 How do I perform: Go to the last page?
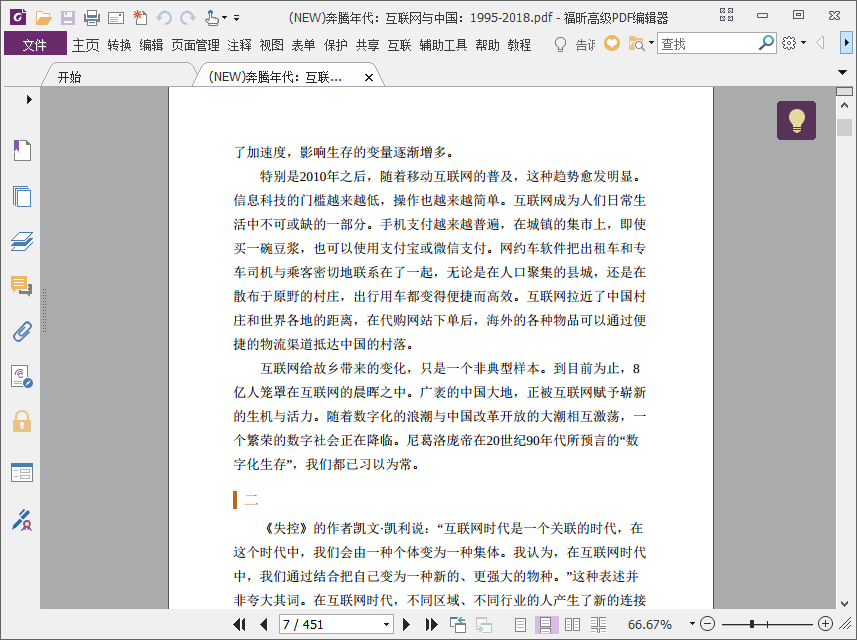coord(431,624)
